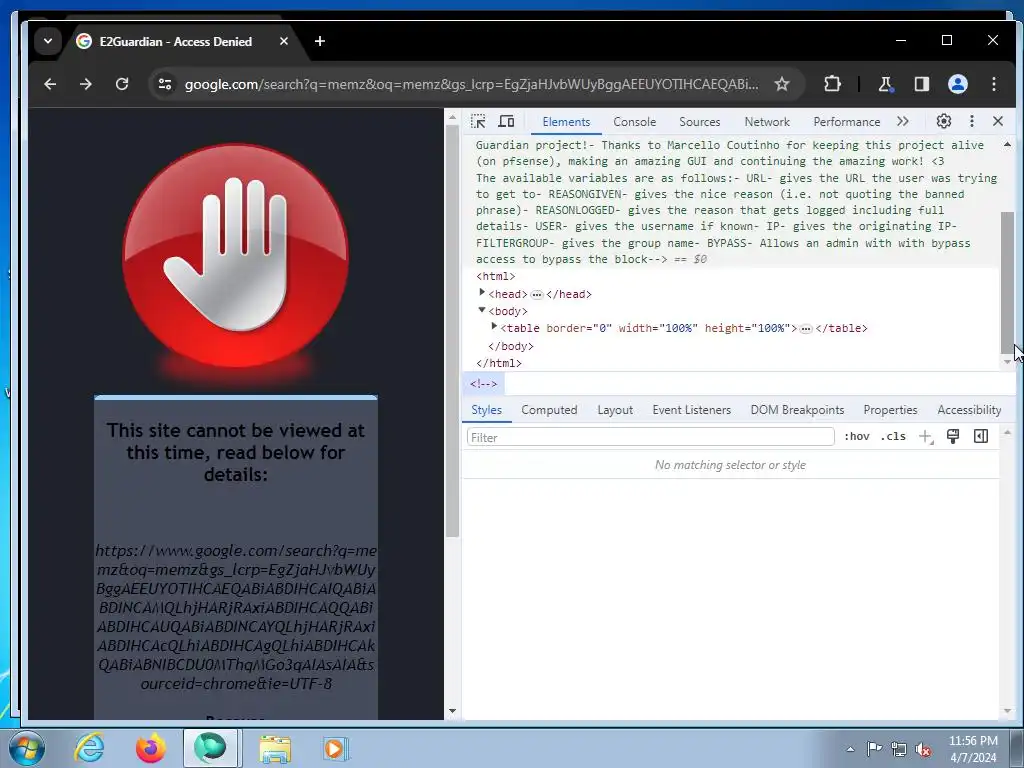Select the </body> closing tag line
The image size is (1024, 768).
point(511,346)
